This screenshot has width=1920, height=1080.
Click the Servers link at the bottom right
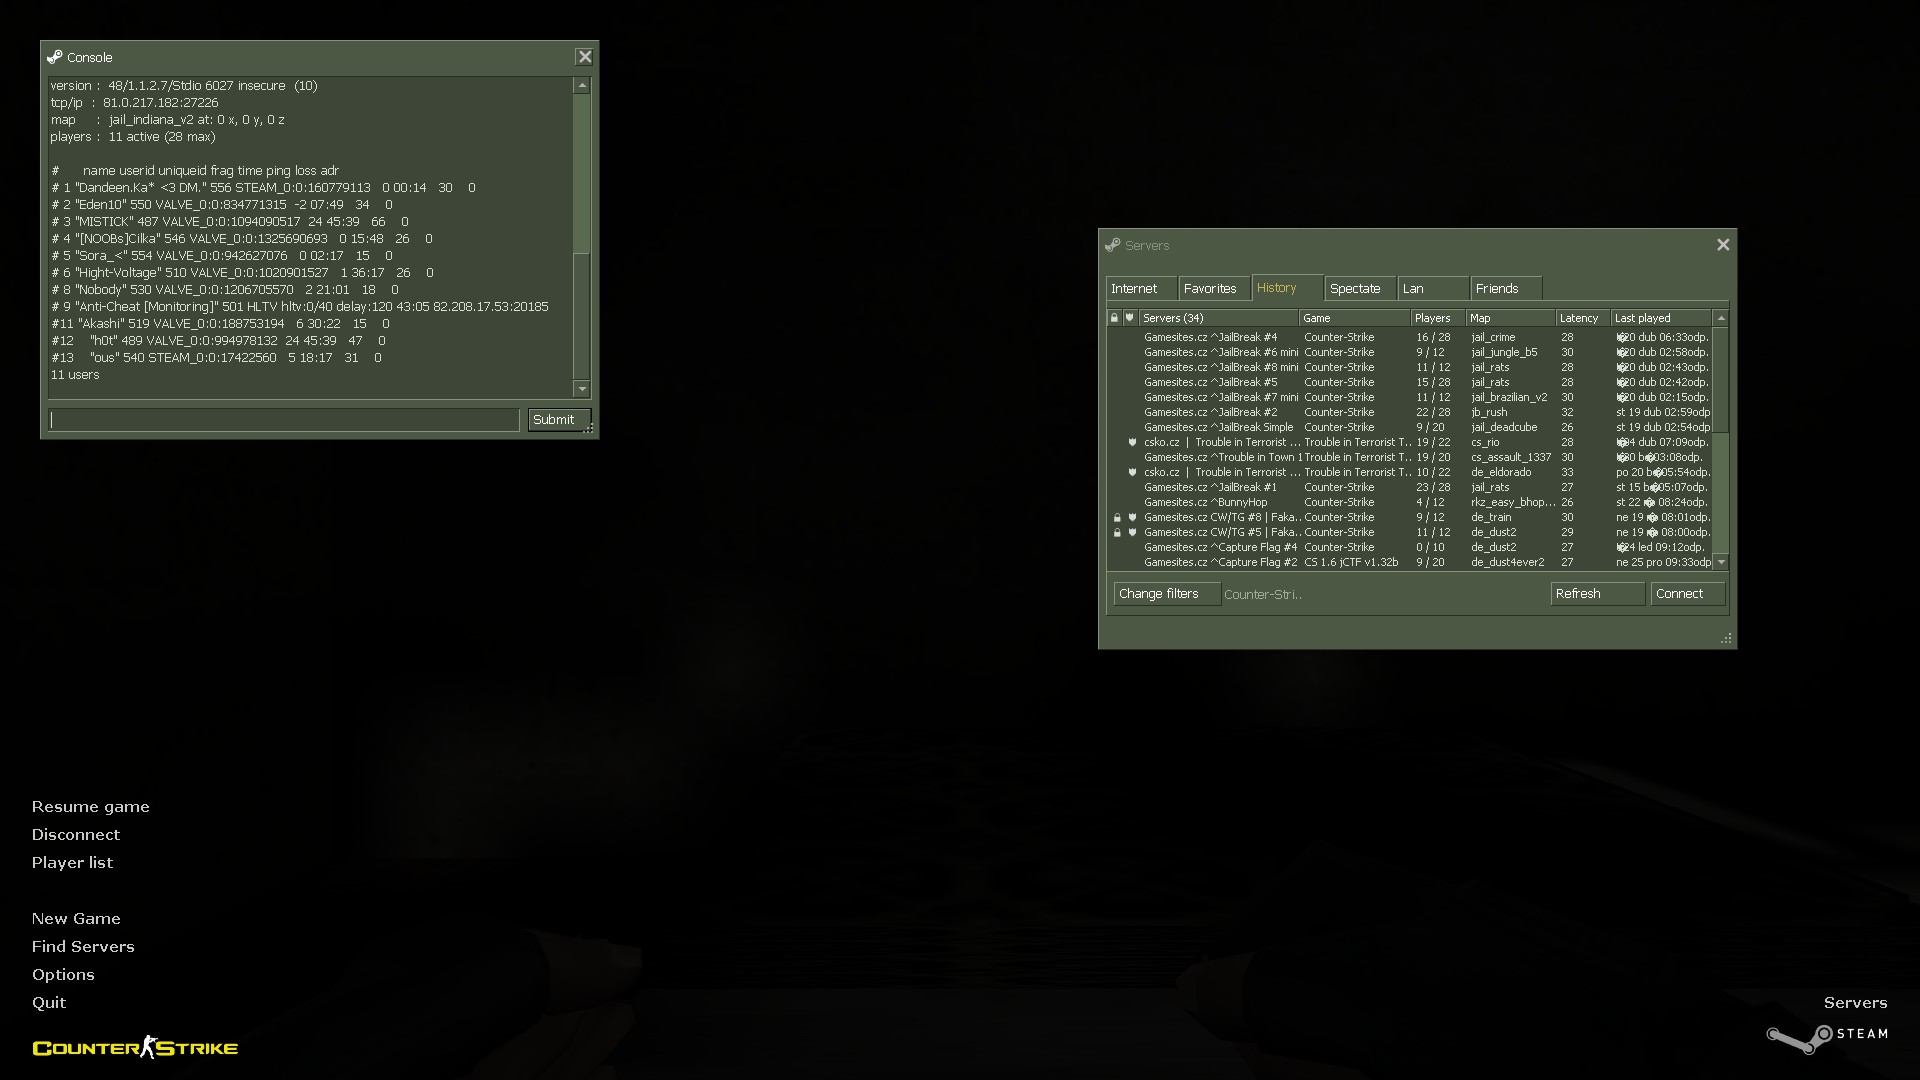1855,1003
